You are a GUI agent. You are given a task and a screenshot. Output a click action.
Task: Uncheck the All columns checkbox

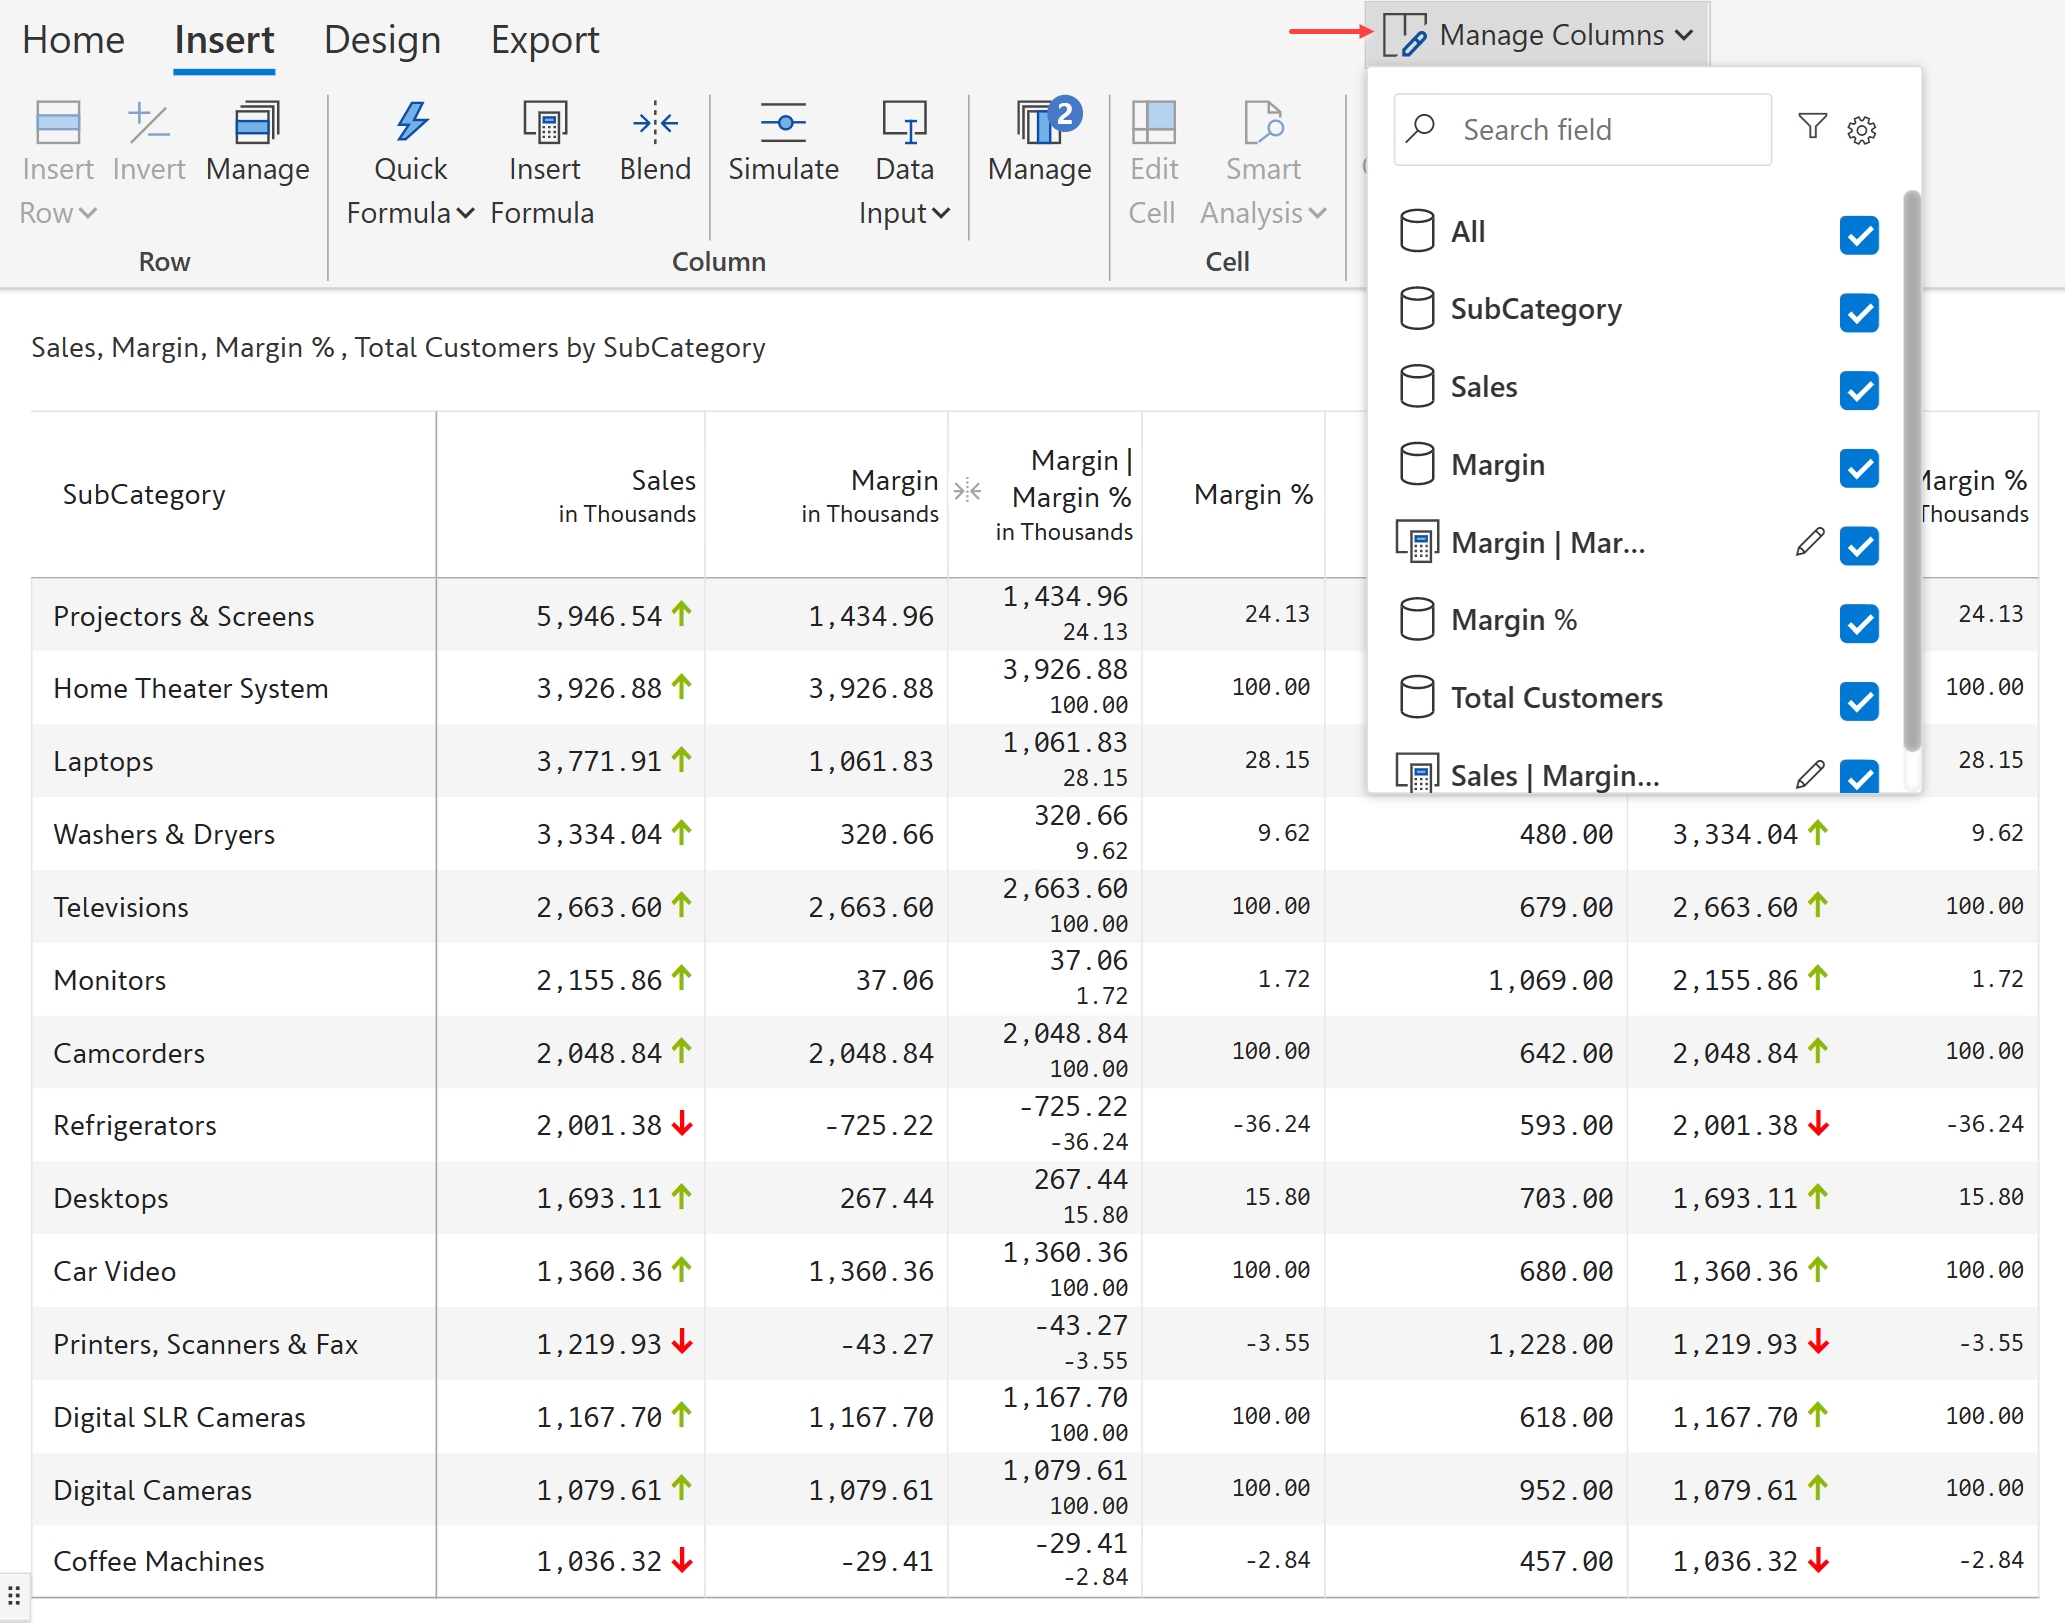[1858, 235]
